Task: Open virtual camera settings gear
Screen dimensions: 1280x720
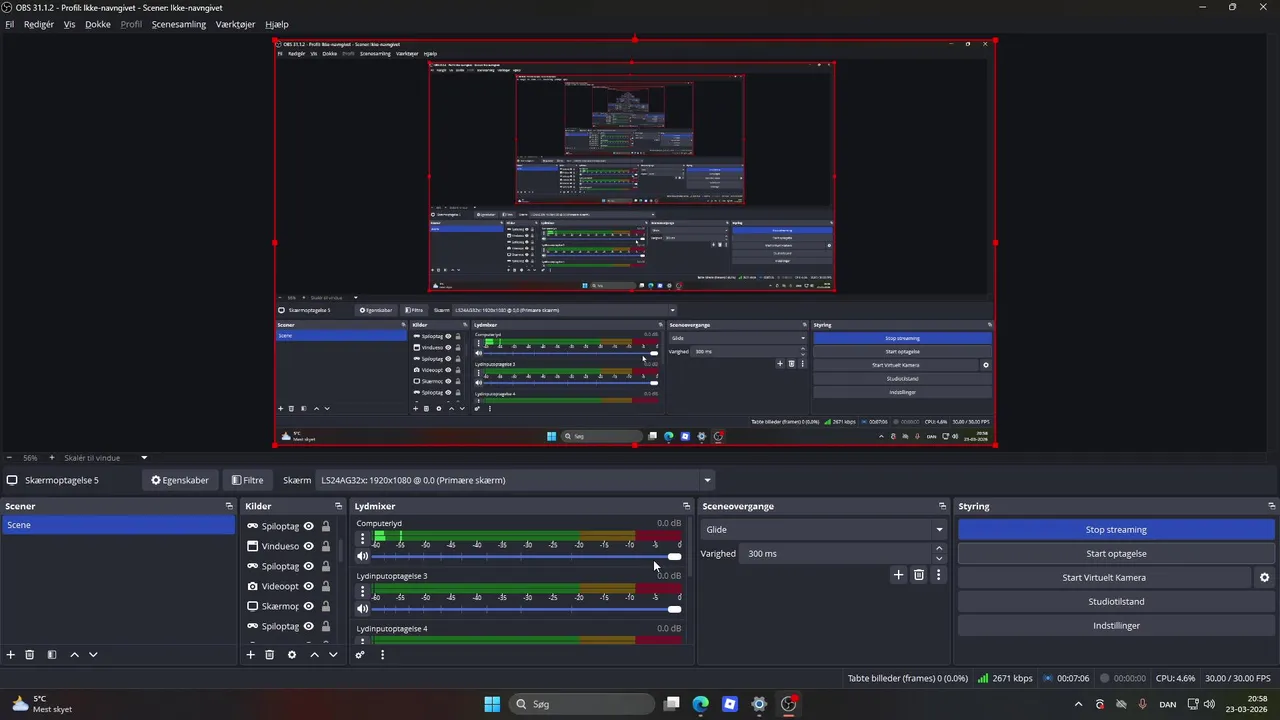Action: 1264,578
